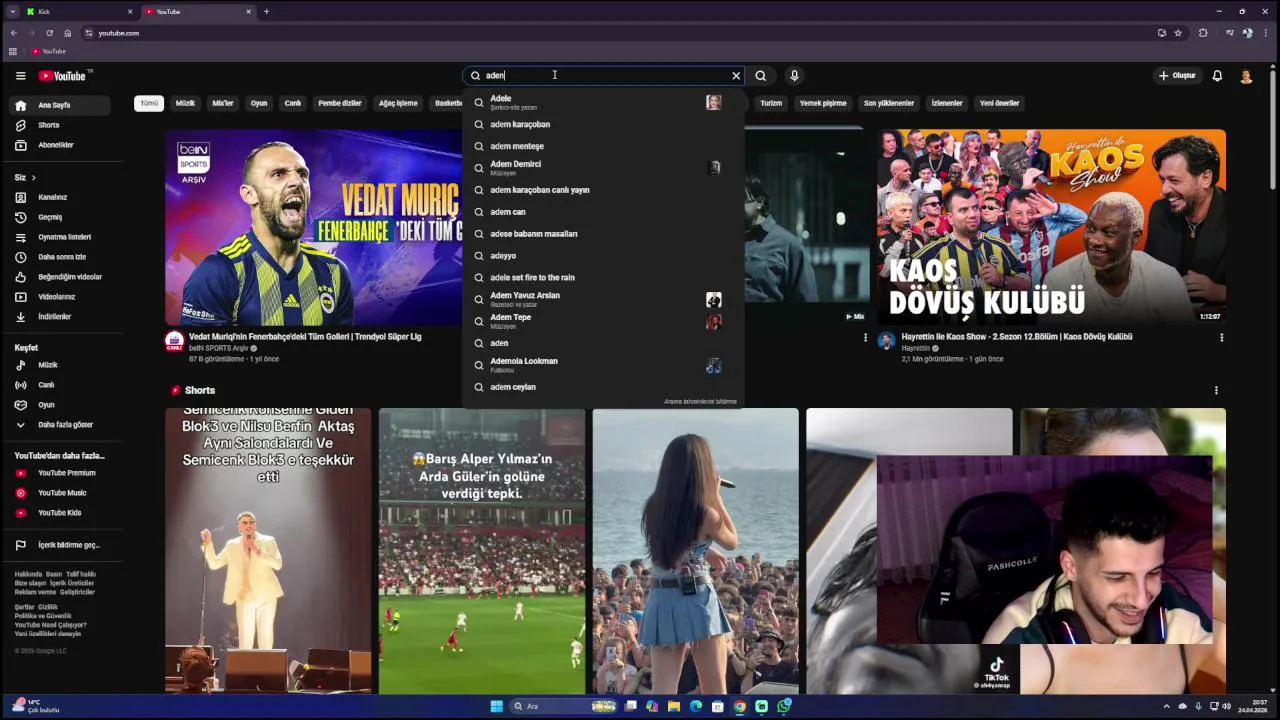Choose the Adem Demirci suggestion

point(604,168)
